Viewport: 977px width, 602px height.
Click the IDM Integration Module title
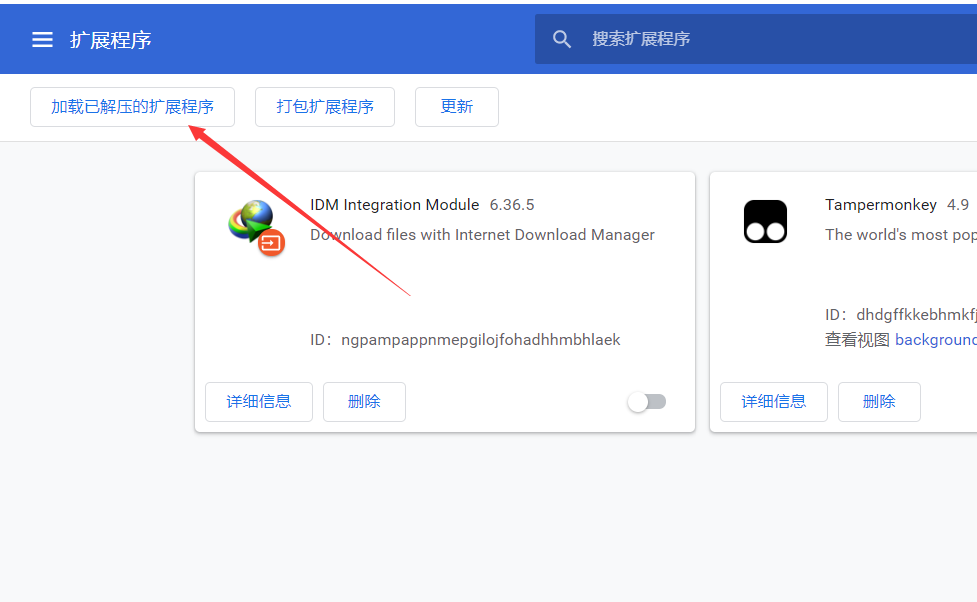(x=394, y=205)
